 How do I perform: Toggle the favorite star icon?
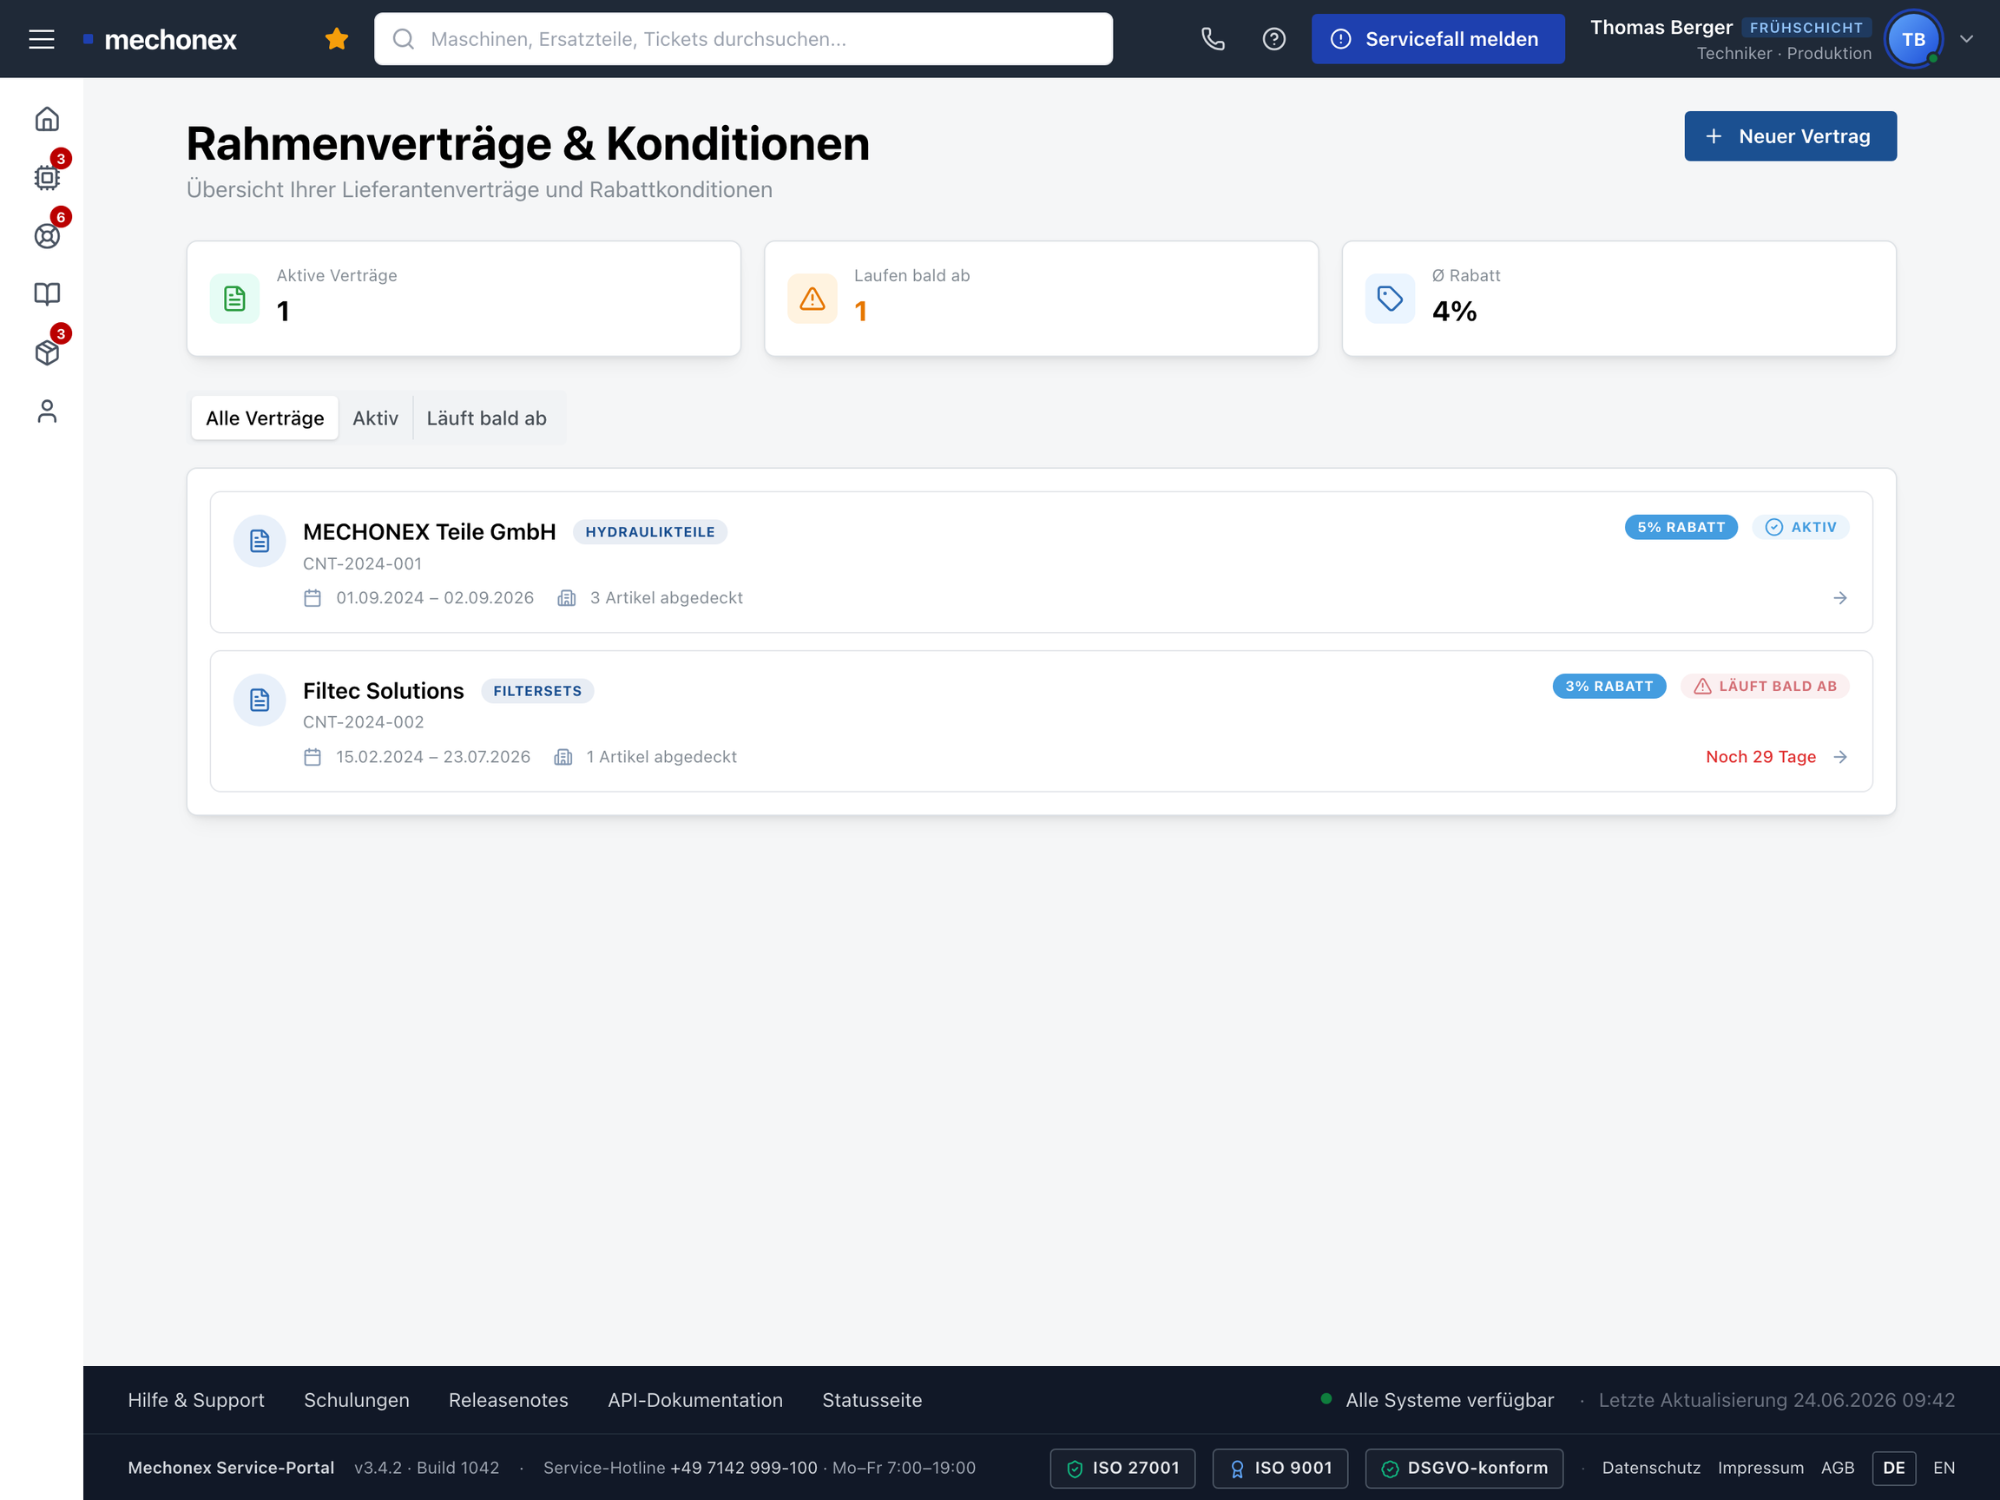[x=337, y=39]
